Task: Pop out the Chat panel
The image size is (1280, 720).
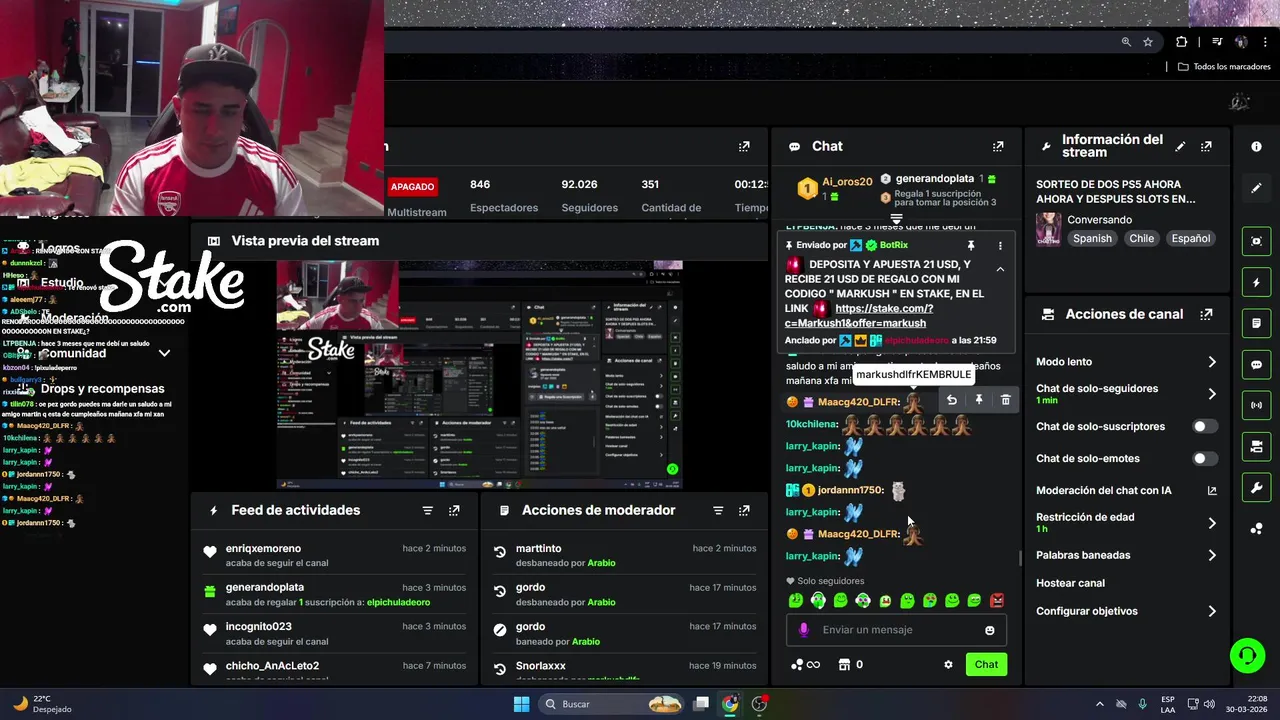Action: tap(997, 146)
